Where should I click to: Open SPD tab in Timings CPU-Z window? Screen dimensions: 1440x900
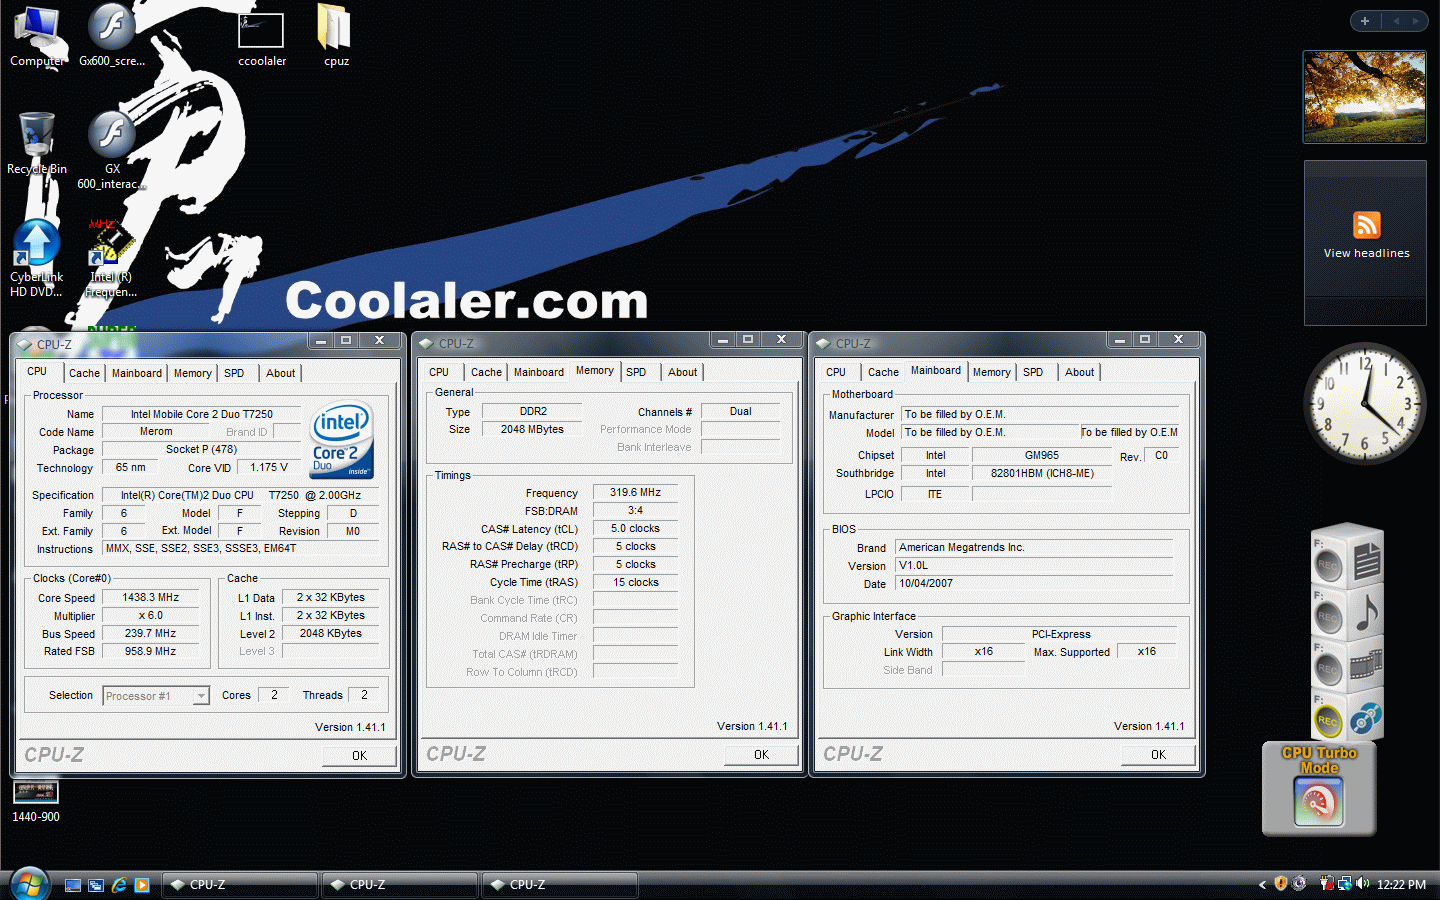pos(636,372)
